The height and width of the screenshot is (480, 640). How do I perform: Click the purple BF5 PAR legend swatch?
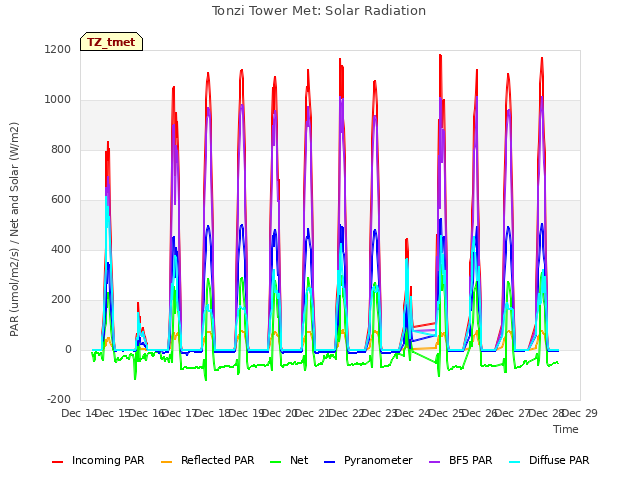(x=435, y=461)
